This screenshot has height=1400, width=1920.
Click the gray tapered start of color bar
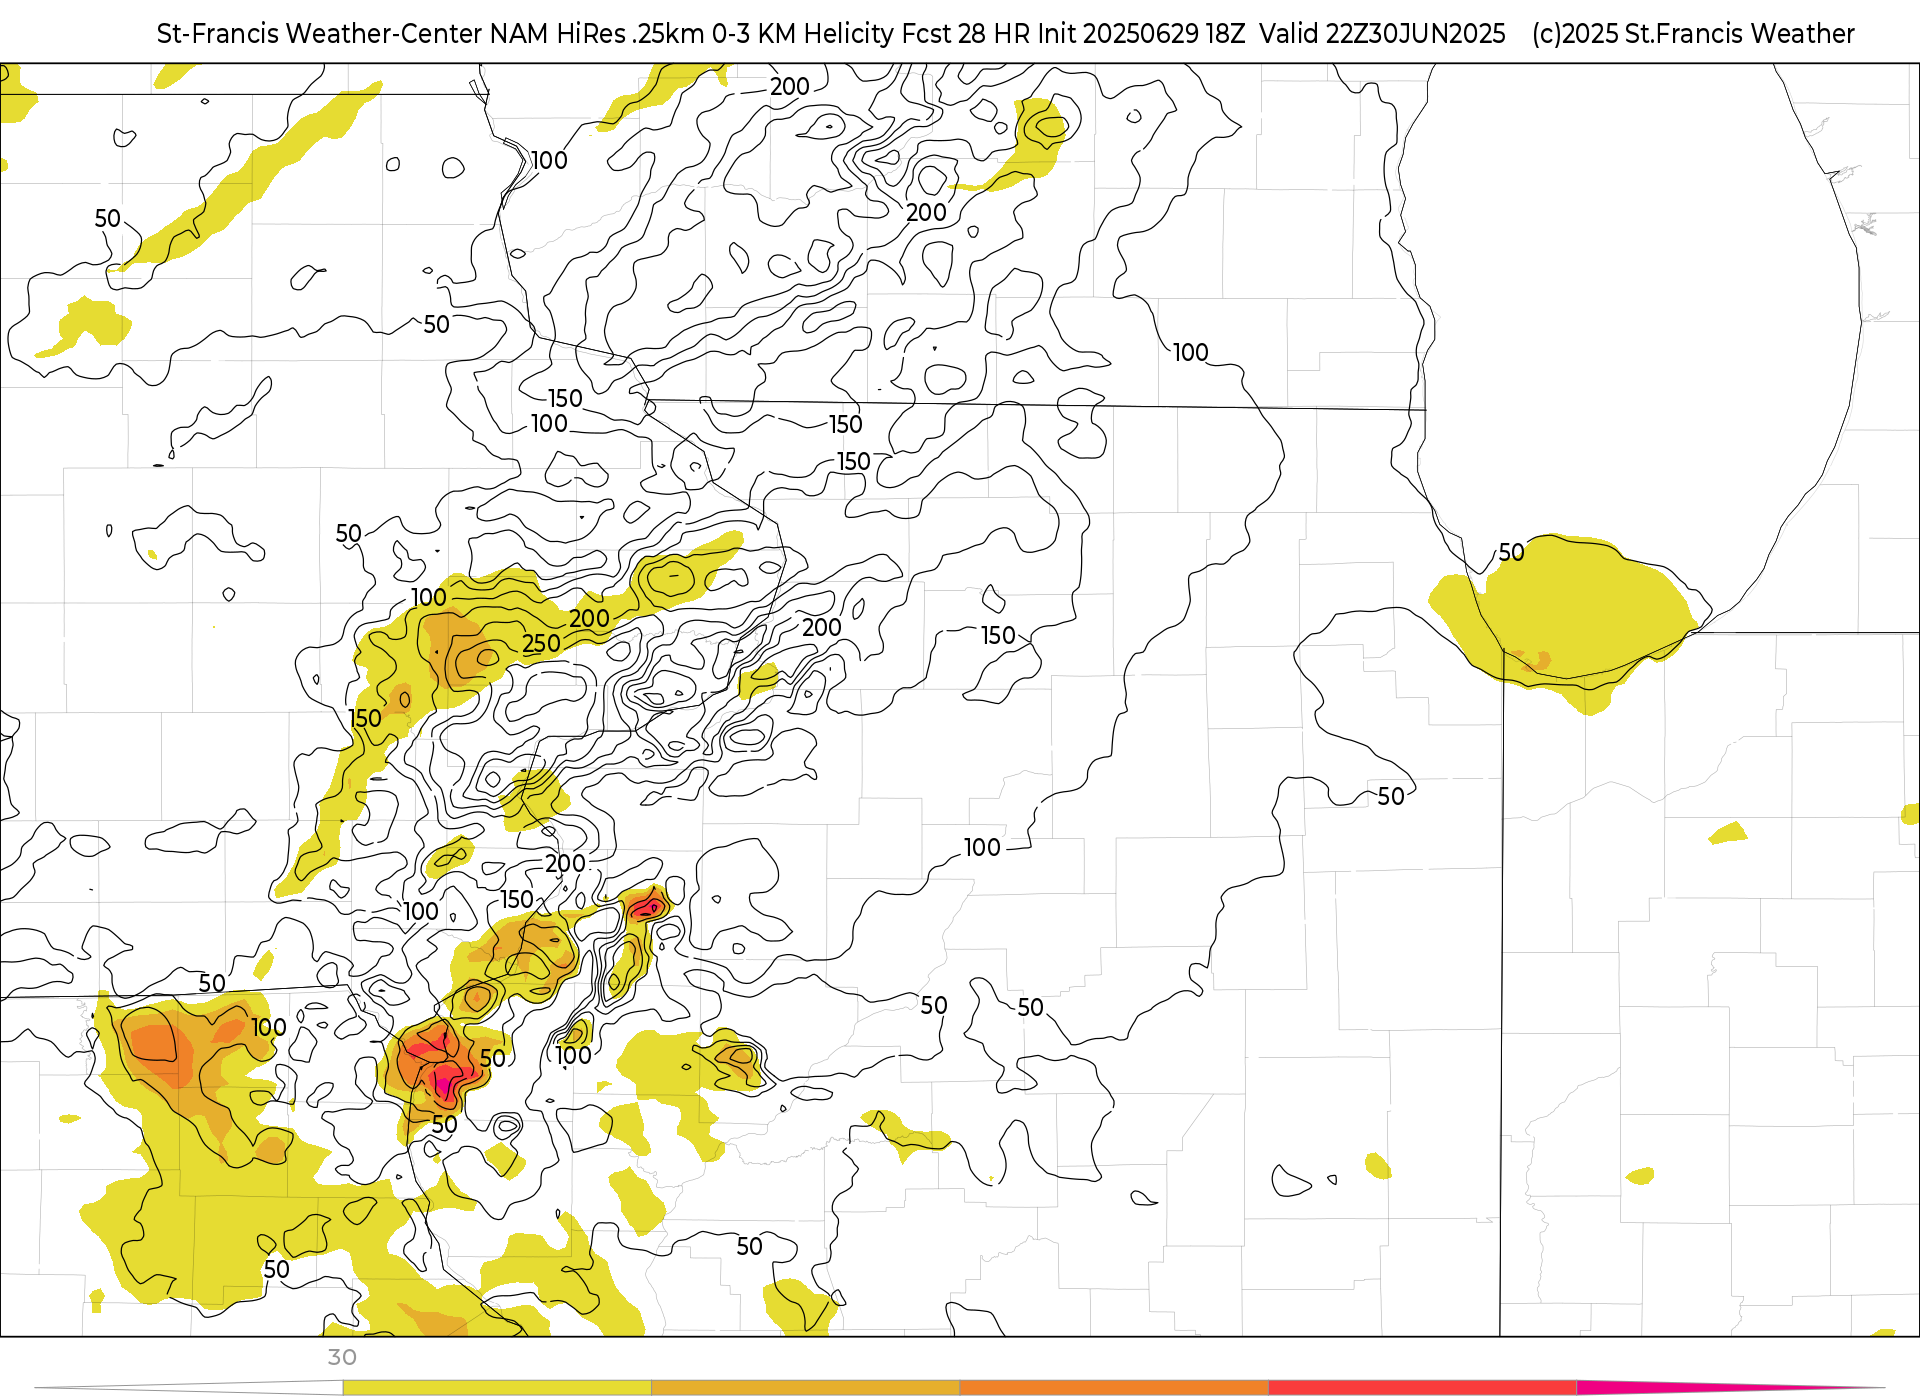189,1388
